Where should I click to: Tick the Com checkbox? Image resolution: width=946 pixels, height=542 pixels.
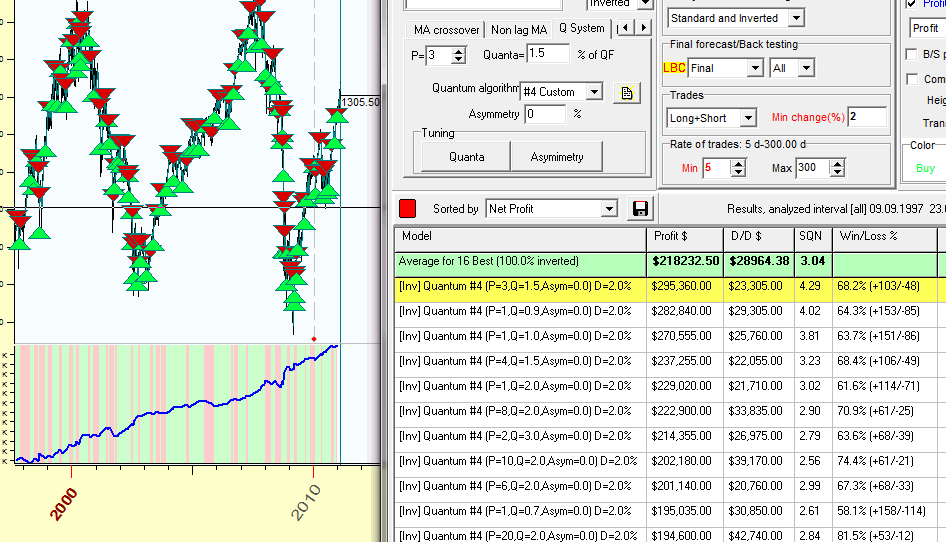(x=911, y=79)
